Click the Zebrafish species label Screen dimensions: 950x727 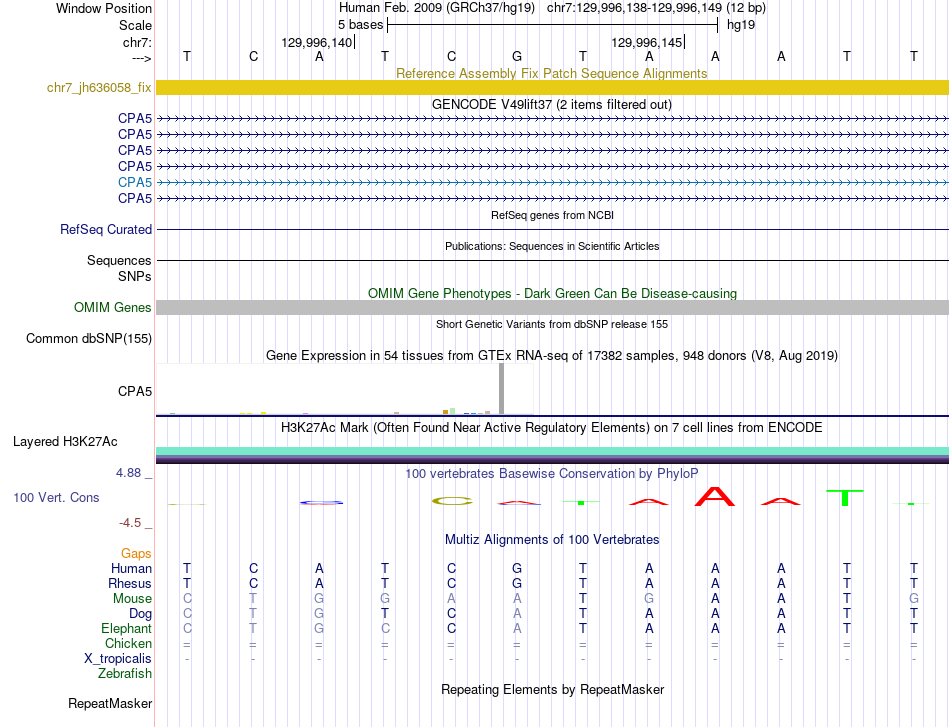[x=125, y=674]
